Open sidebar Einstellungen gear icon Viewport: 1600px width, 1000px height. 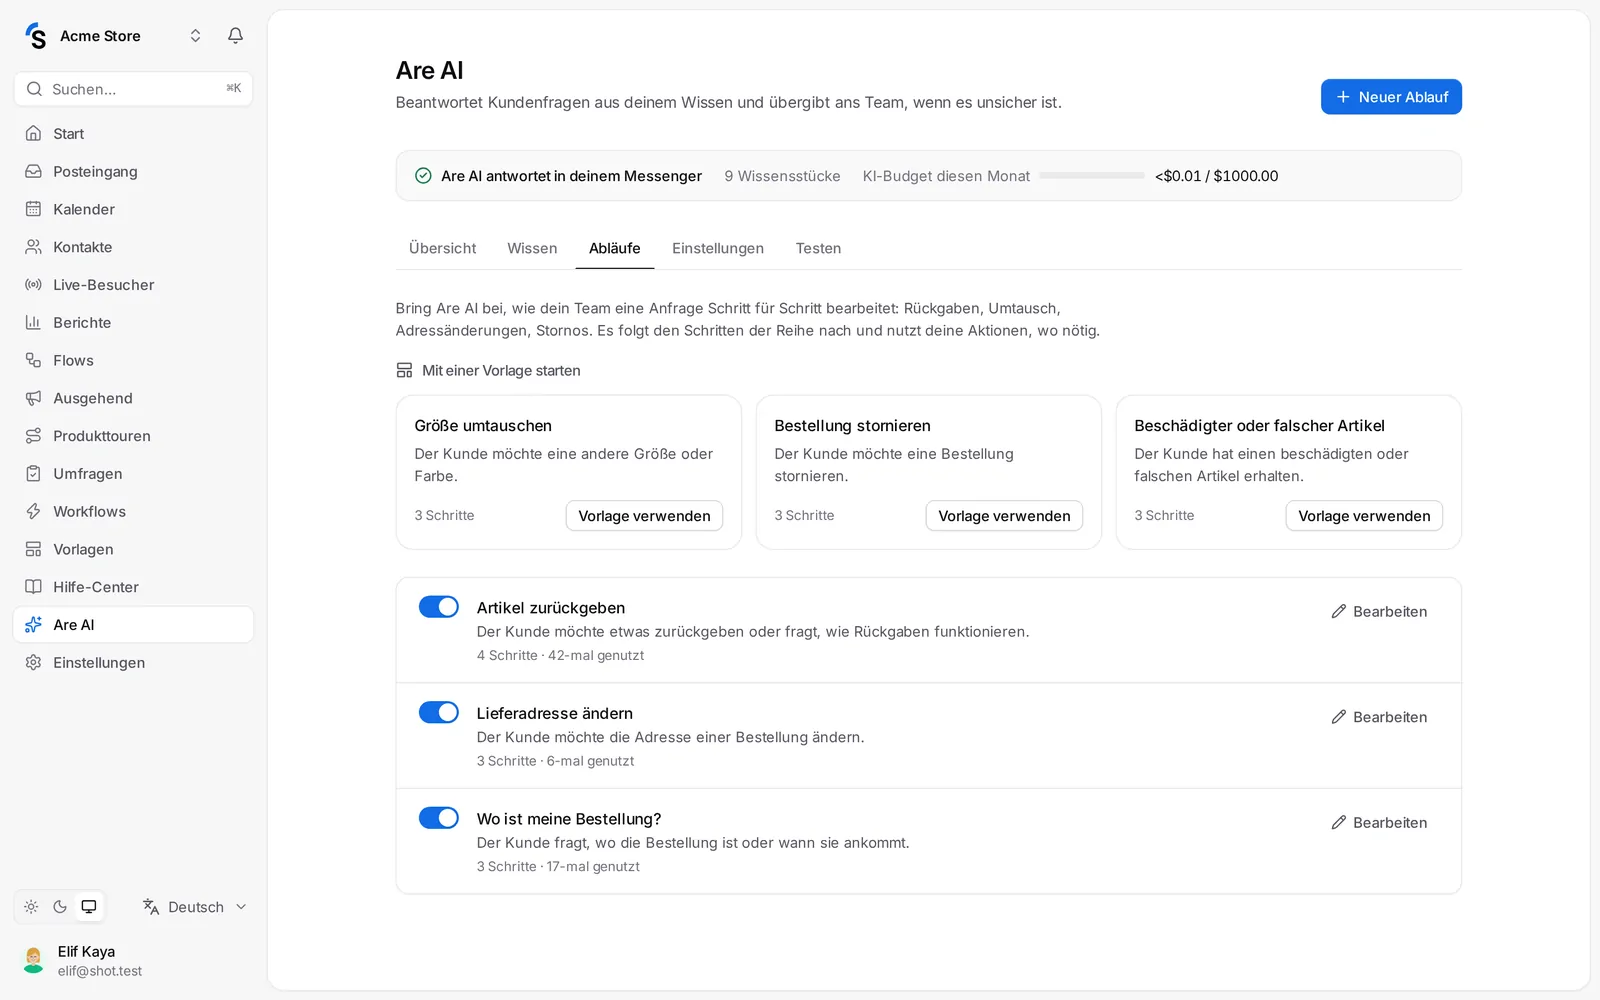33,663
